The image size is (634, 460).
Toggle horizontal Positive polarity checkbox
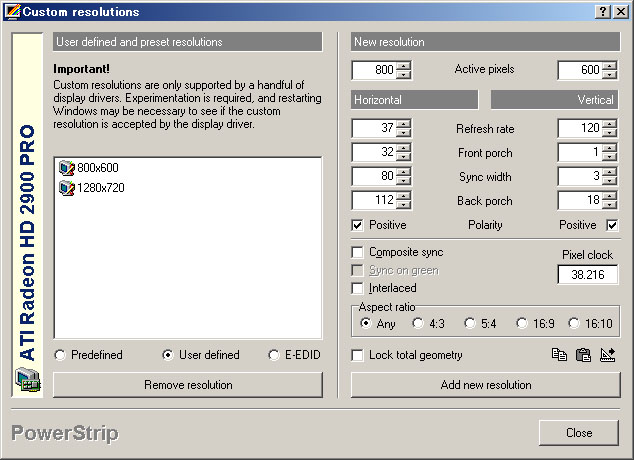point(357,225)
